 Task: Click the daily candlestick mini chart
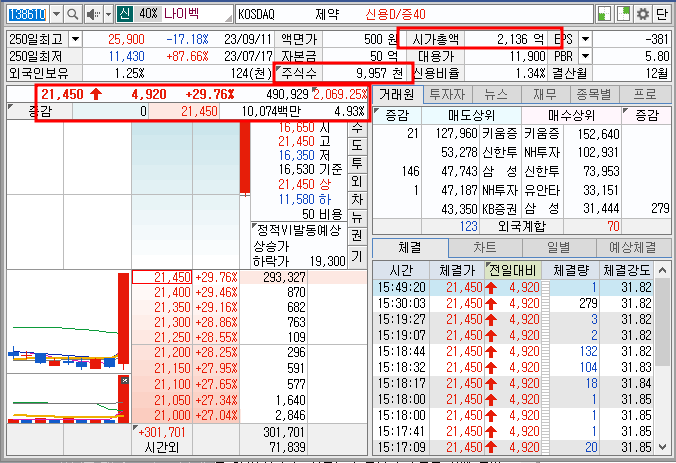68,321
